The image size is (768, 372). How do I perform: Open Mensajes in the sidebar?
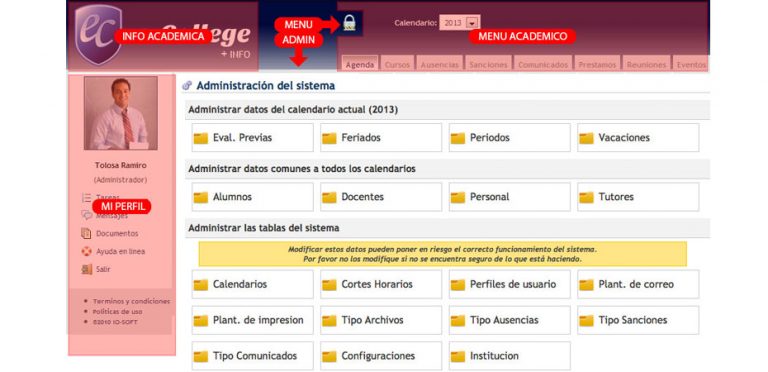(112, 215)
